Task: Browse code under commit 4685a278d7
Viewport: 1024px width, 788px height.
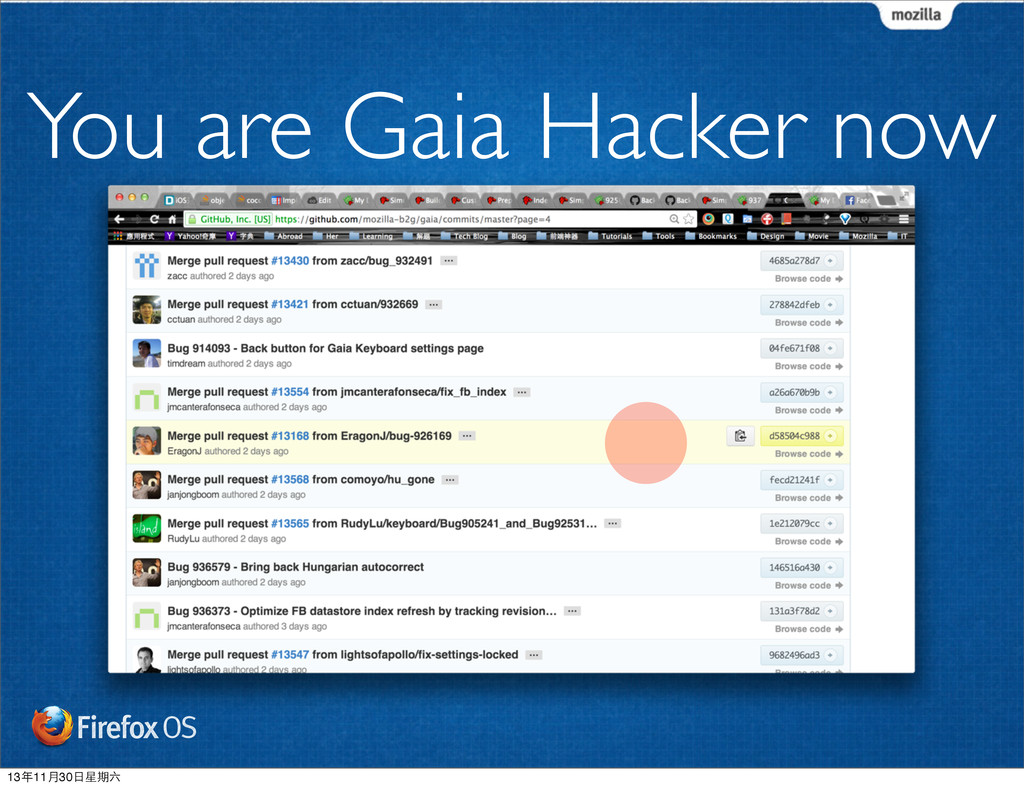Action: coord(808,278)
